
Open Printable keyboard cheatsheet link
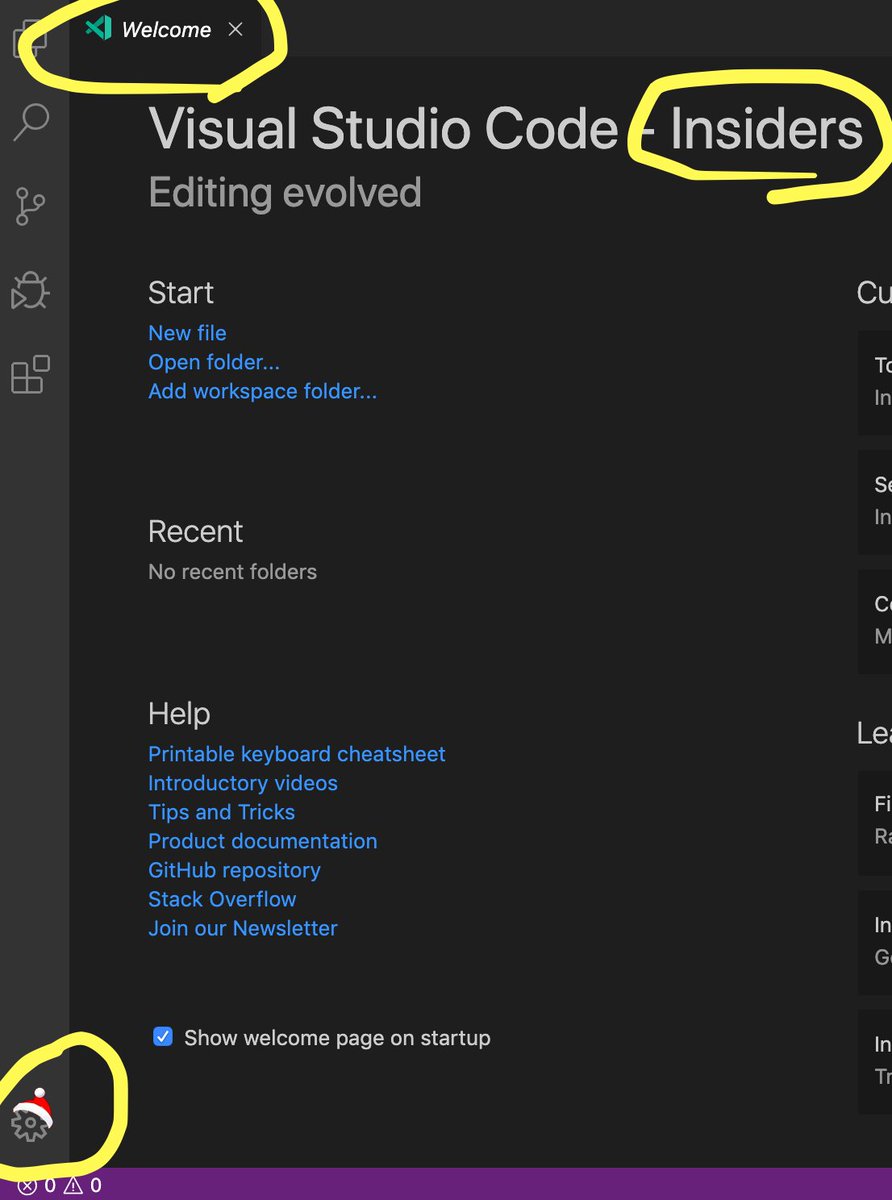pyautogui.click(x=297, y=754)
